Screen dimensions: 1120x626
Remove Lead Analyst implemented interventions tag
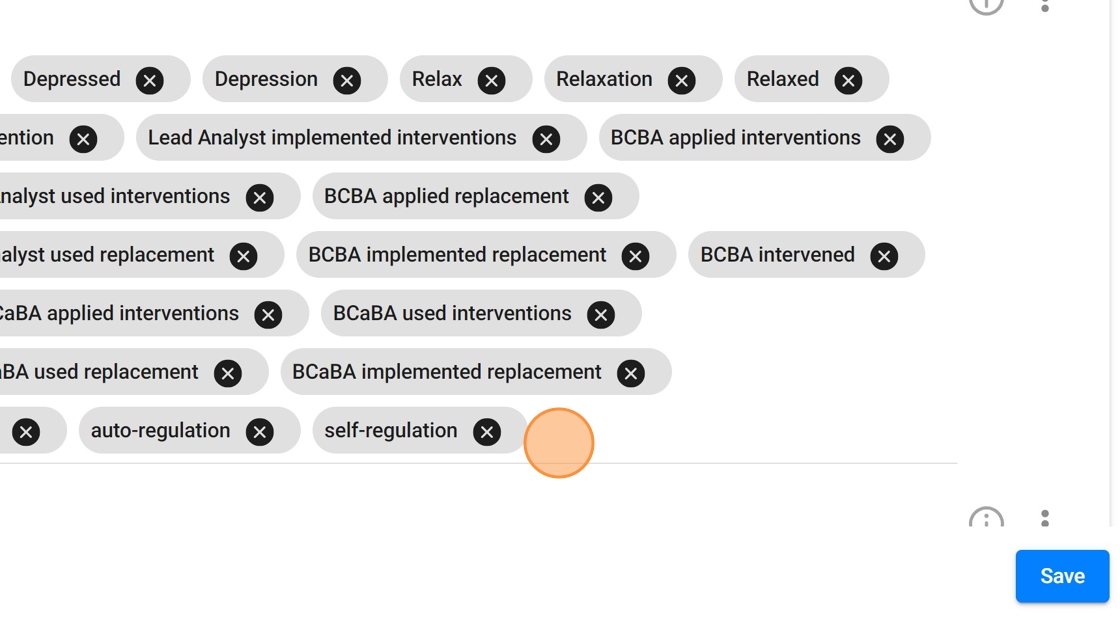(546, 139)
